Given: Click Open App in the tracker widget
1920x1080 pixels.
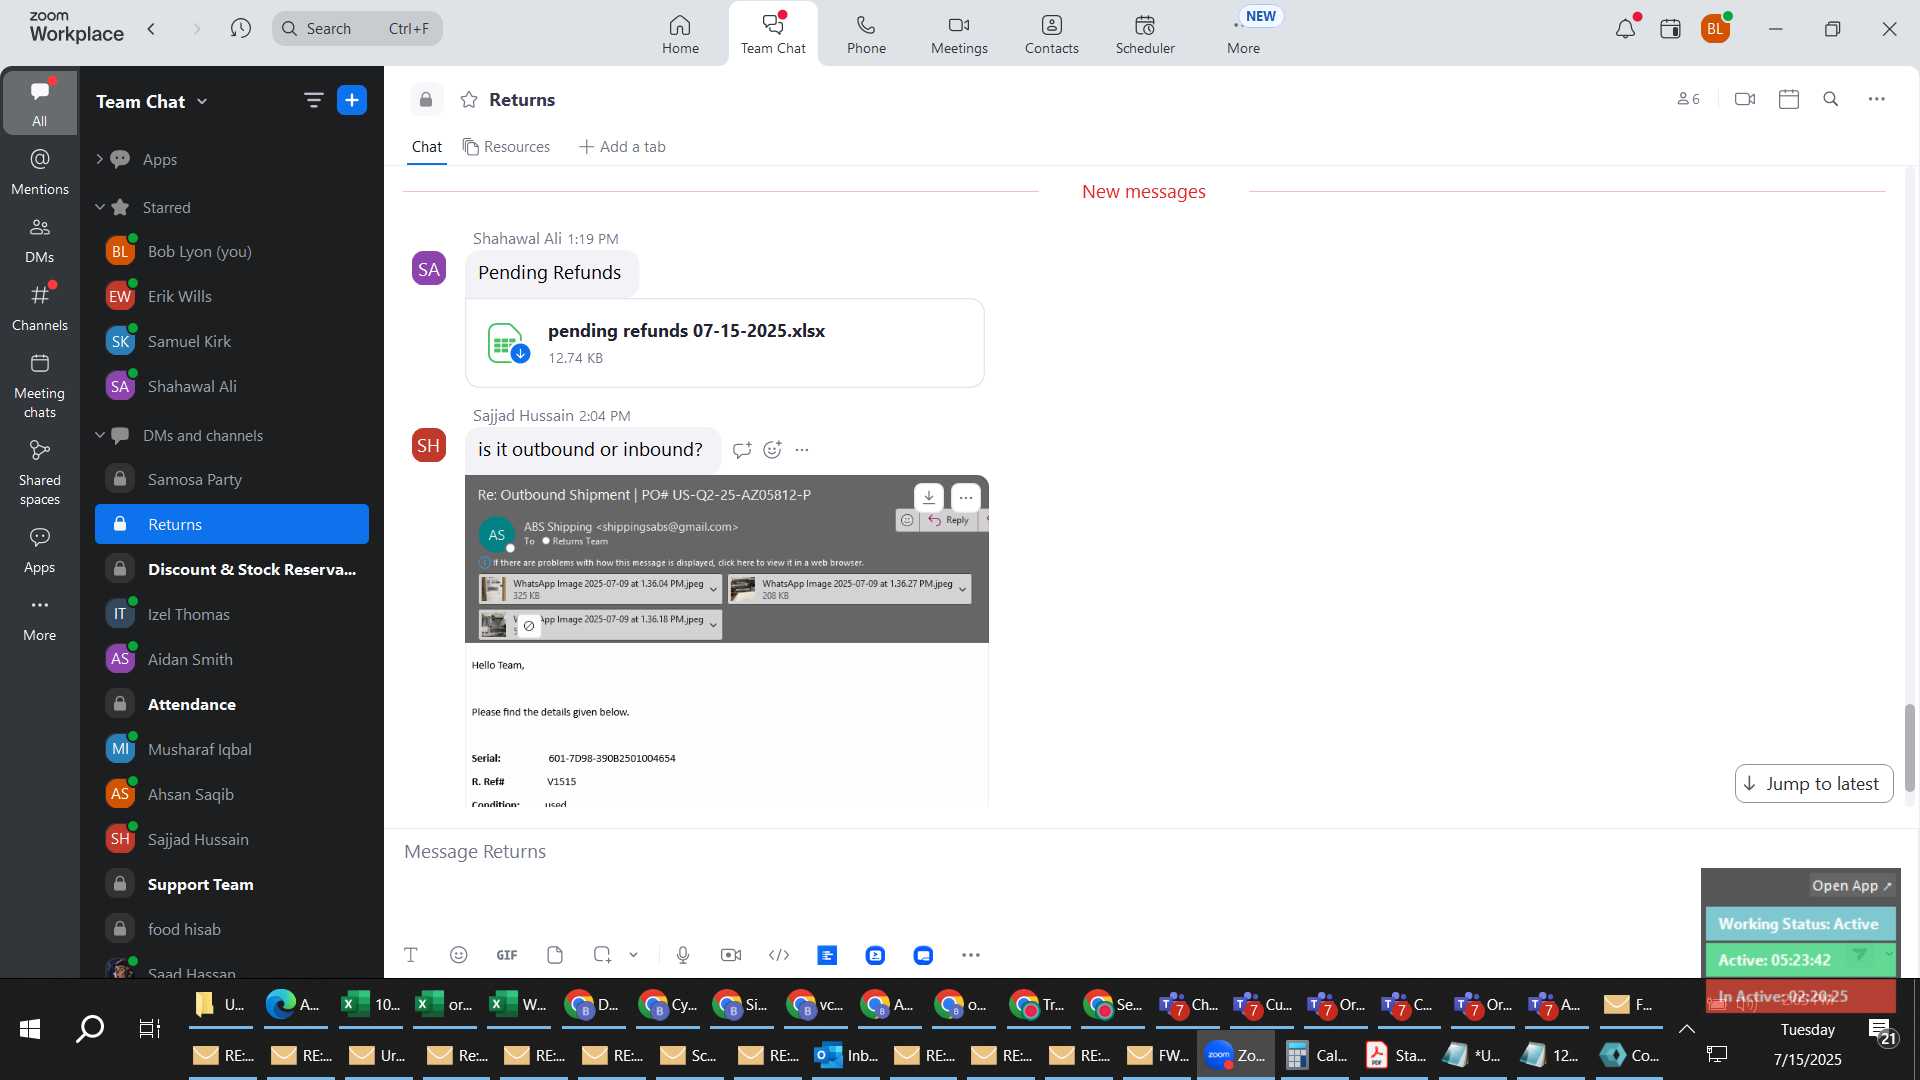Looking at the screenshot, I should coord(1851,886).
